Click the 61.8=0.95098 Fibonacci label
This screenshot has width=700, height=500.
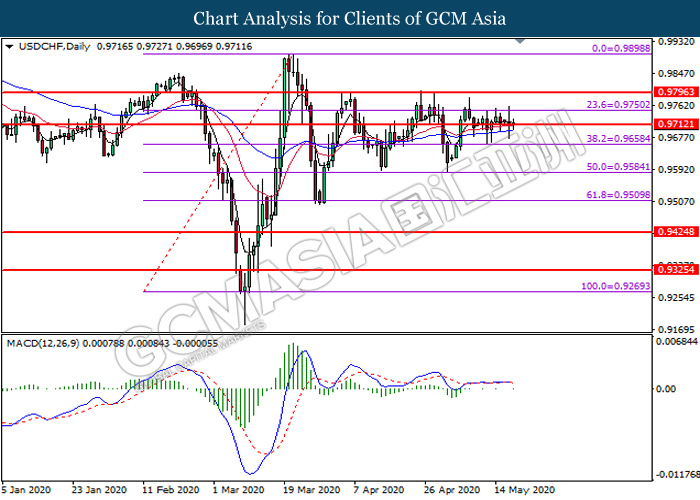click(x=618, y=195)
